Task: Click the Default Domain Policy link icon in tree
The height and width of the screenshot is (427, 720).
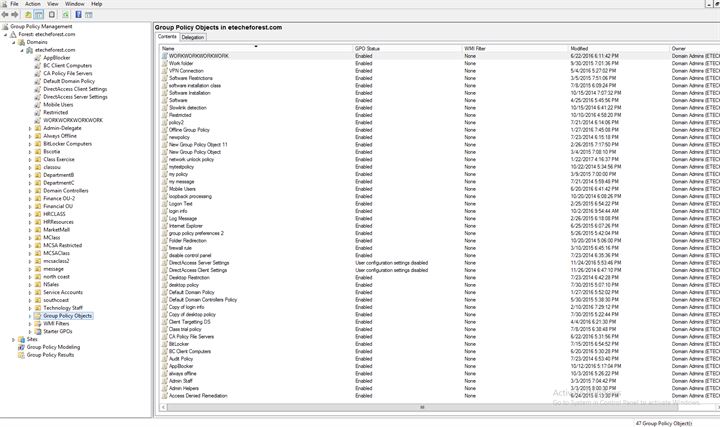Action: point(38,81)
